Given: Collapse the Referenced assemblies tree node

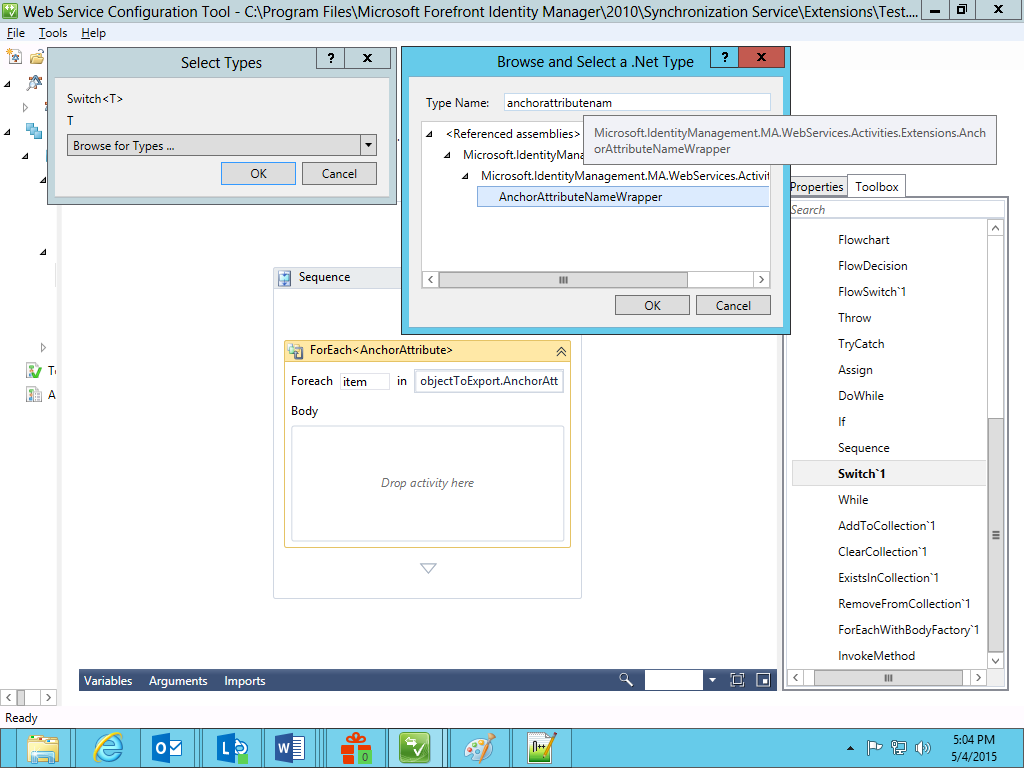Looking at the screenshot, I should [x=430, y=134].
